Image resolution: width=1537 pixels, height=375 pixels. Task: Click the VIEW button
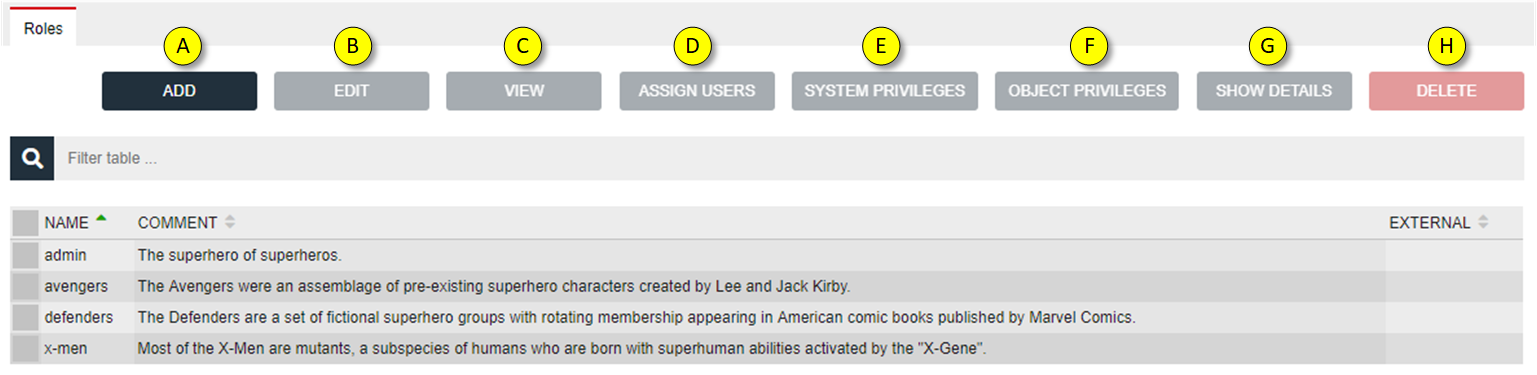click(x=524, y=91)
